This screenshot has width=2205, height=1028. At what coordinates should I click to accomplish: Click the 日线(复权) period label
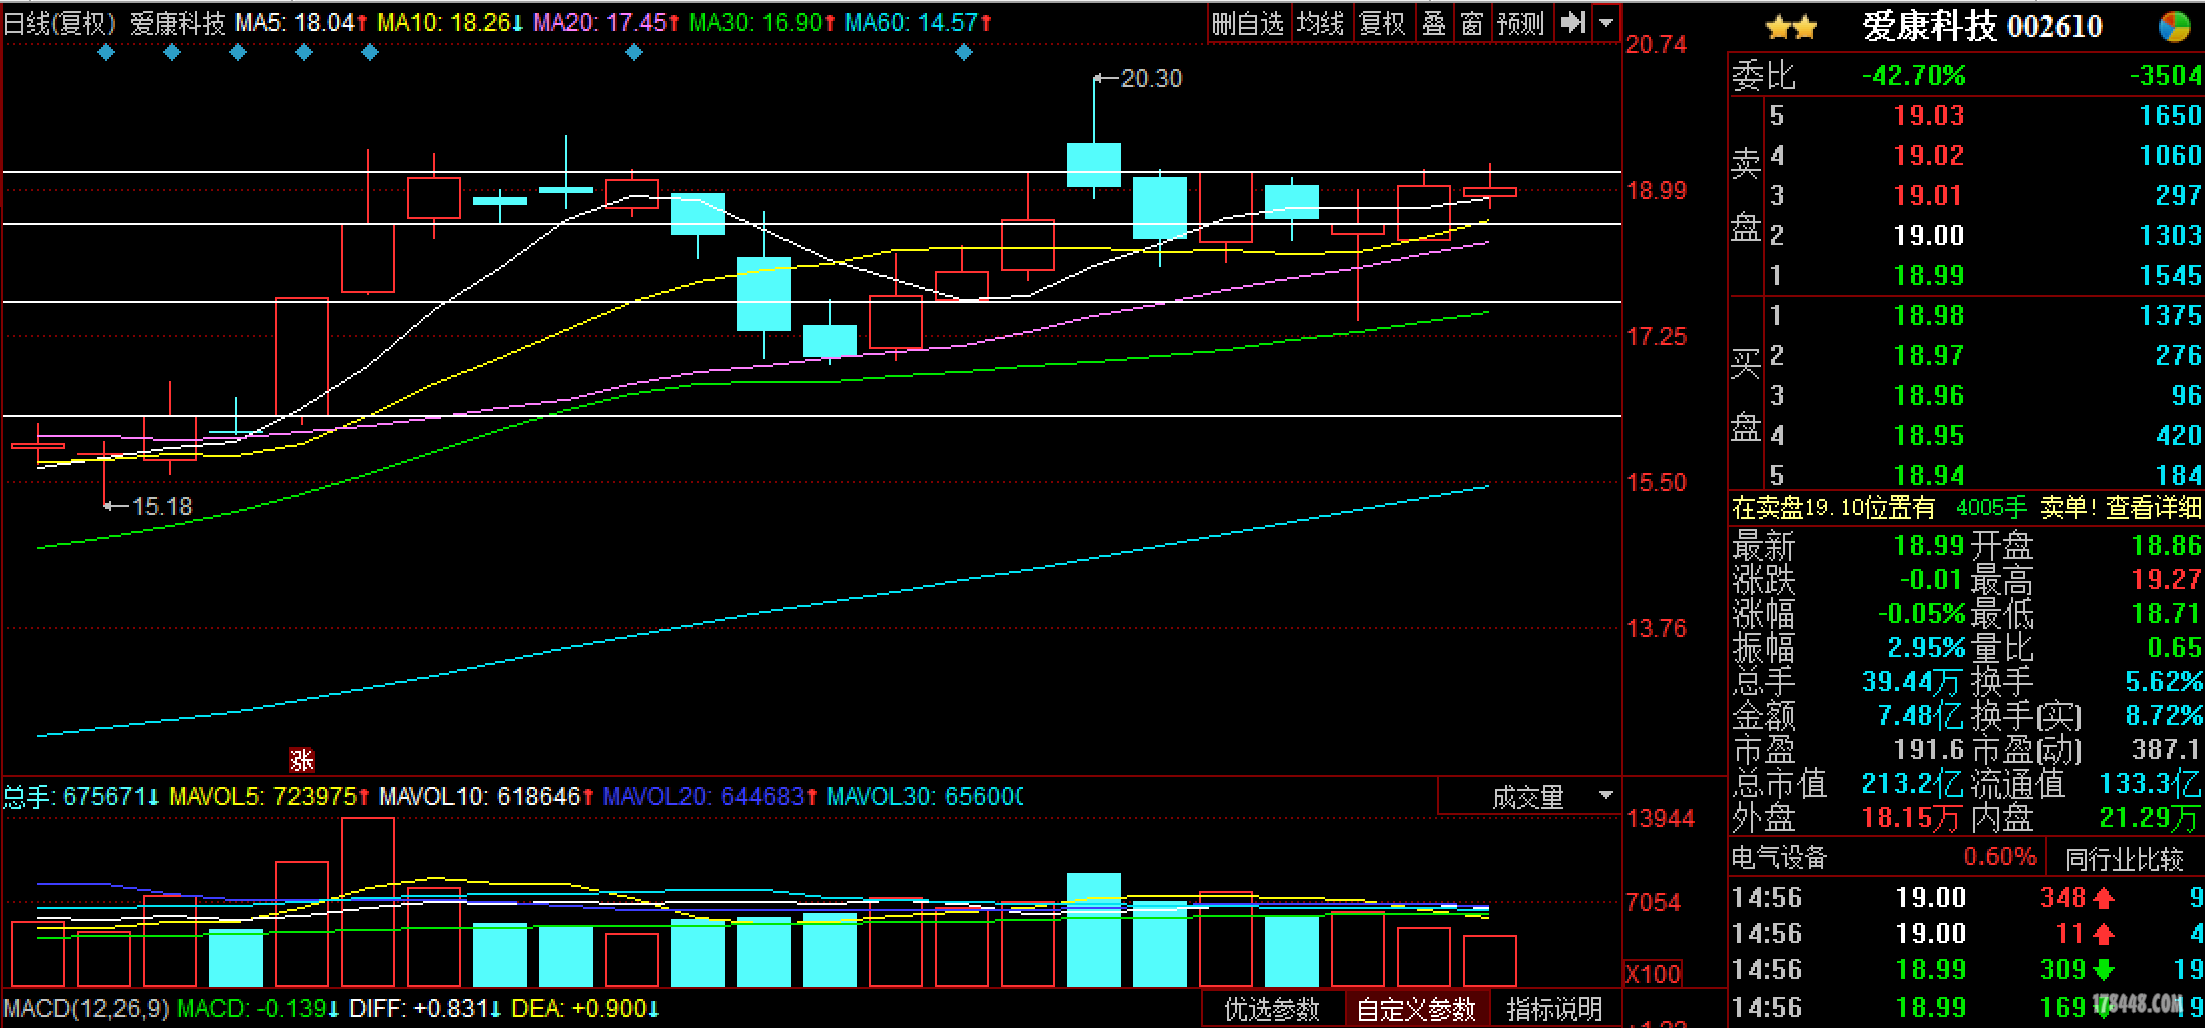pyautogui.click(x=60, y=22)
